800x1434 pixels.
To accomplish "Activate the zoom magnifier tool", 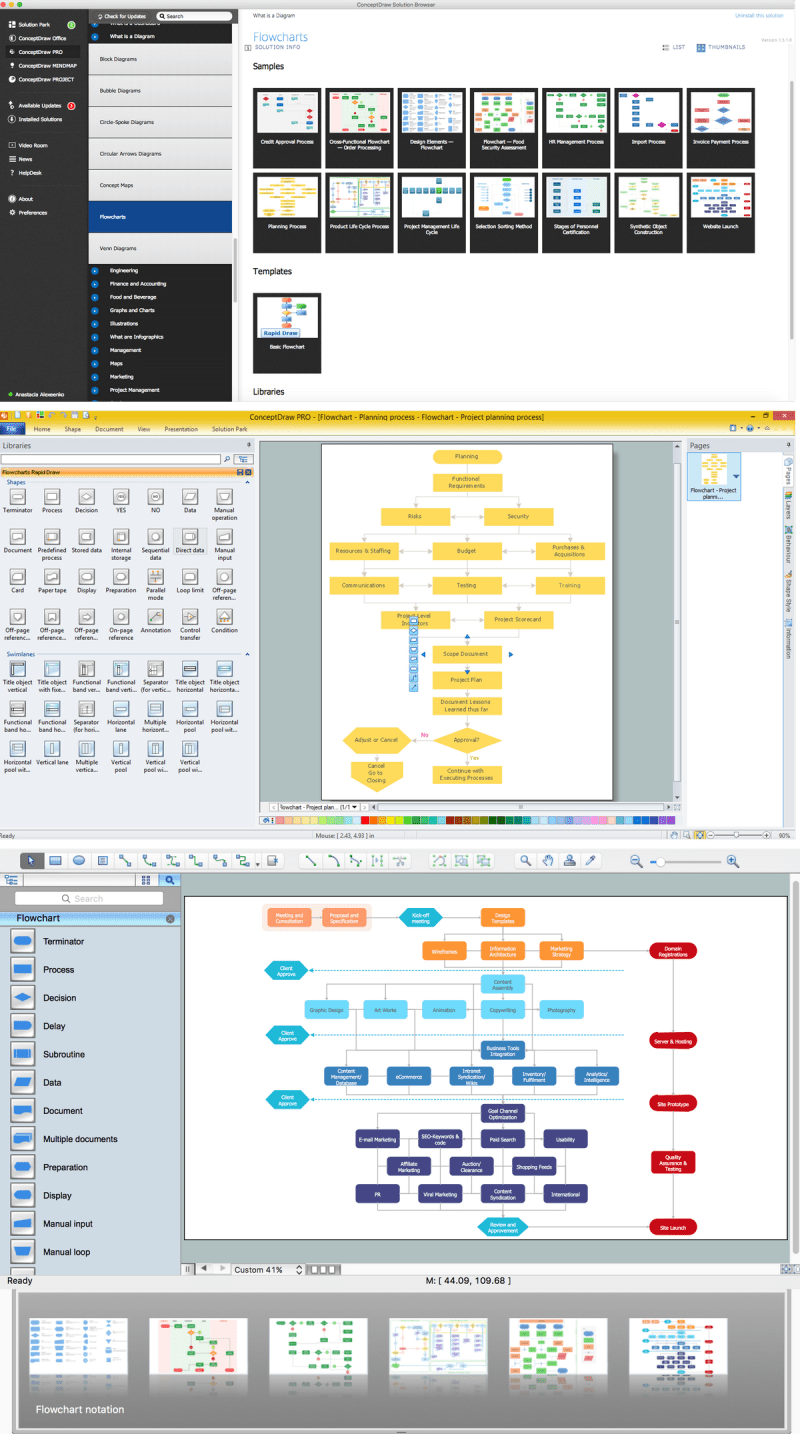I will 525,858.
